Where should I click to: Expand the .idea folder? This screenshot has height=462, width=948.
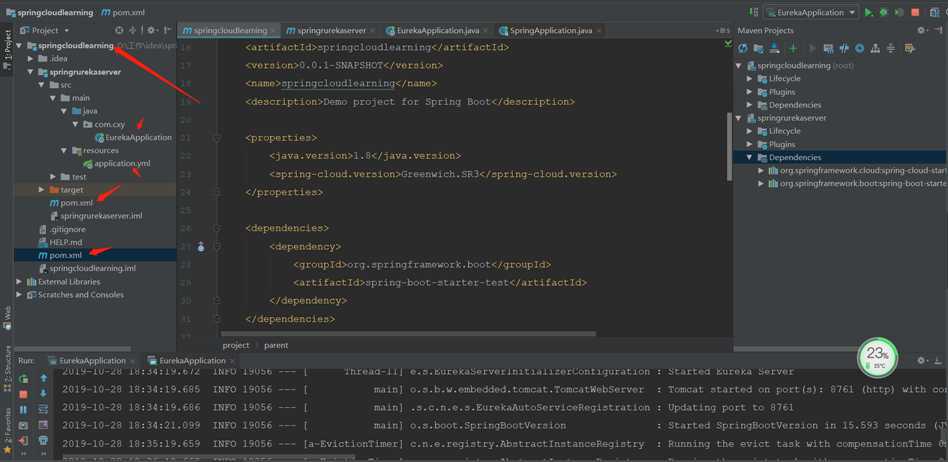click(x=31, y=59)
